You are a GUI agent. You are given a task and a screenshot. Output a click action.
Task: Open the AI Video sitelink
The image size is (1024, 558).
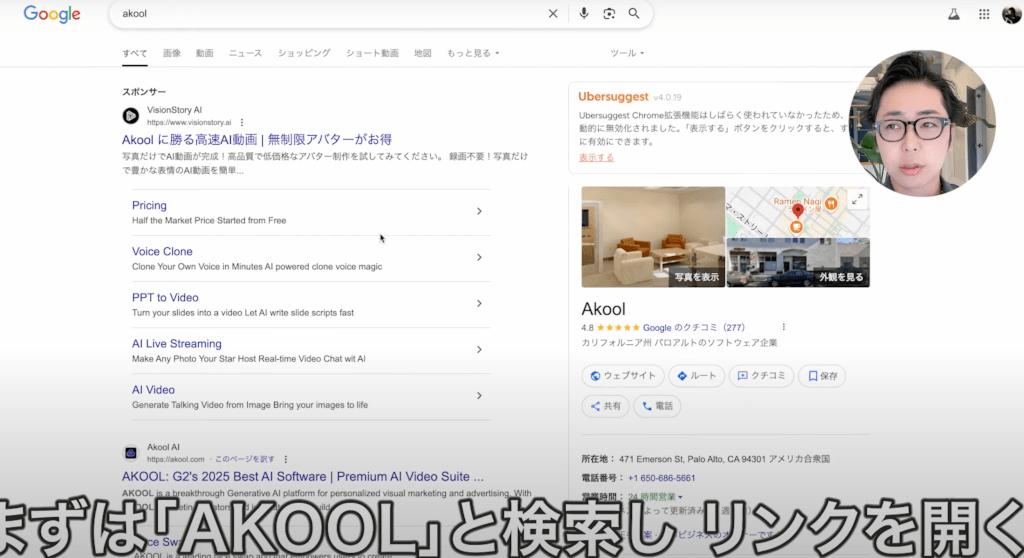[x=153, y=390]
